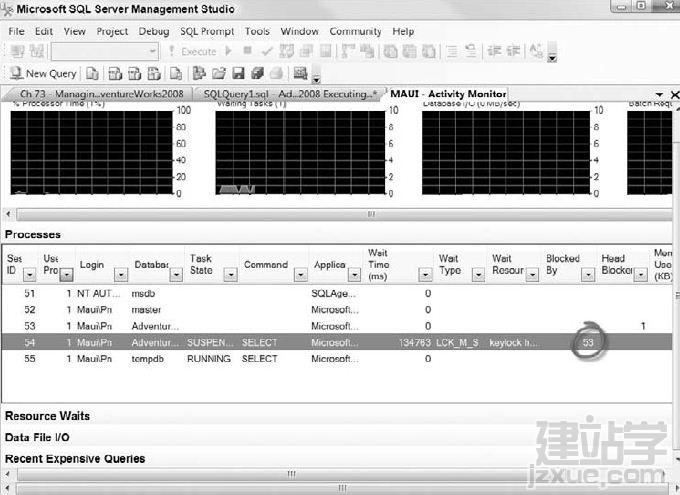Open the Command column filter dropdown
The height and width of the screenshot is (495, 680).
[301, 275]
